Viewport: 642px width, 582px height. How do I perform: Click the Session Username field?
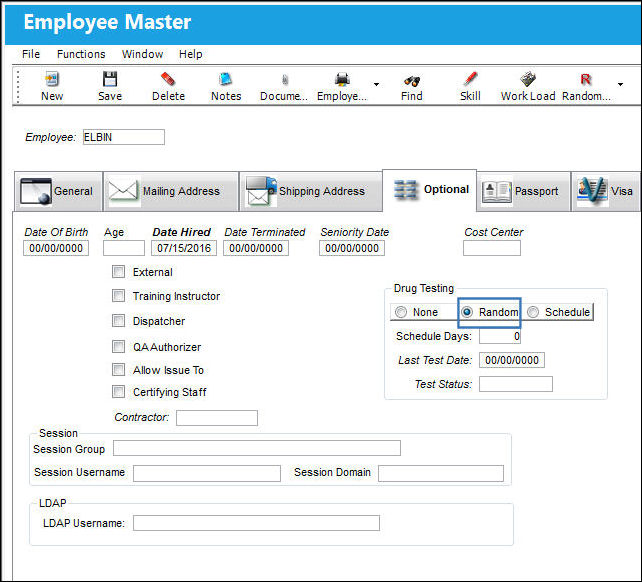[207, 473]
